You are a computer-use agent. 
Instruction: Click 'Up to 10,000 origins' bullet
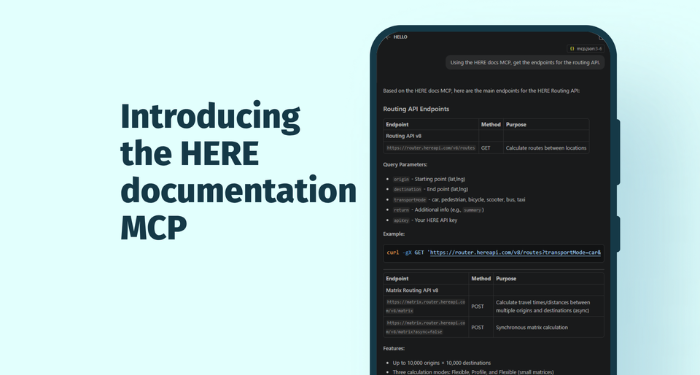click(442, 363)
